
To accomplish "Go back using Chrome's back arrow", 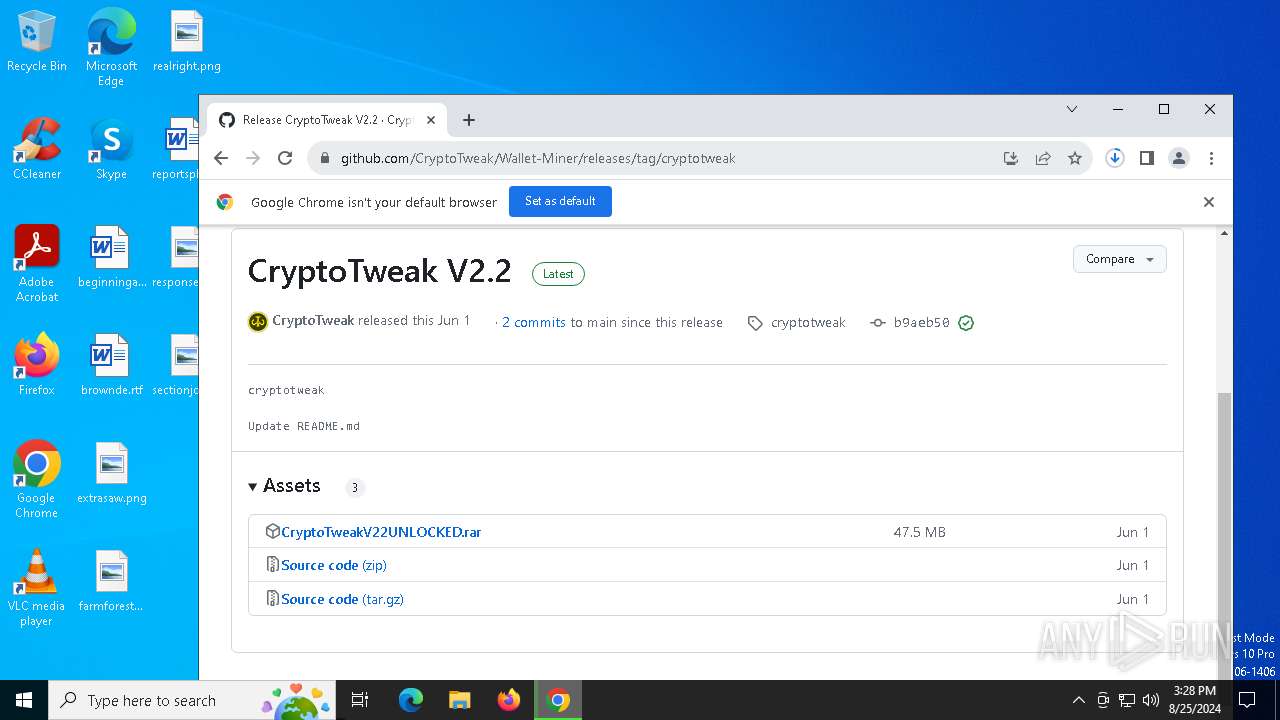I will tap(221, 158).
